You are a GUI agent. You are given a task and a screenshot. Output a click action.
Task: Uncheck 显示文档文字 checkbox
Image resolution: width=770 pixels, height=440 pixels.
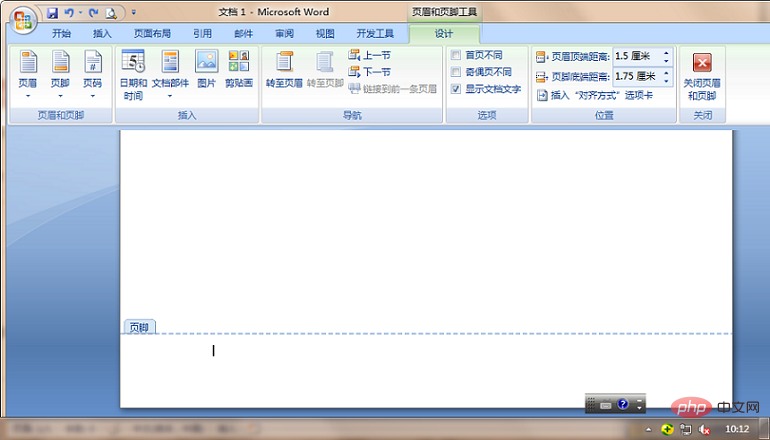pos(456,89)
